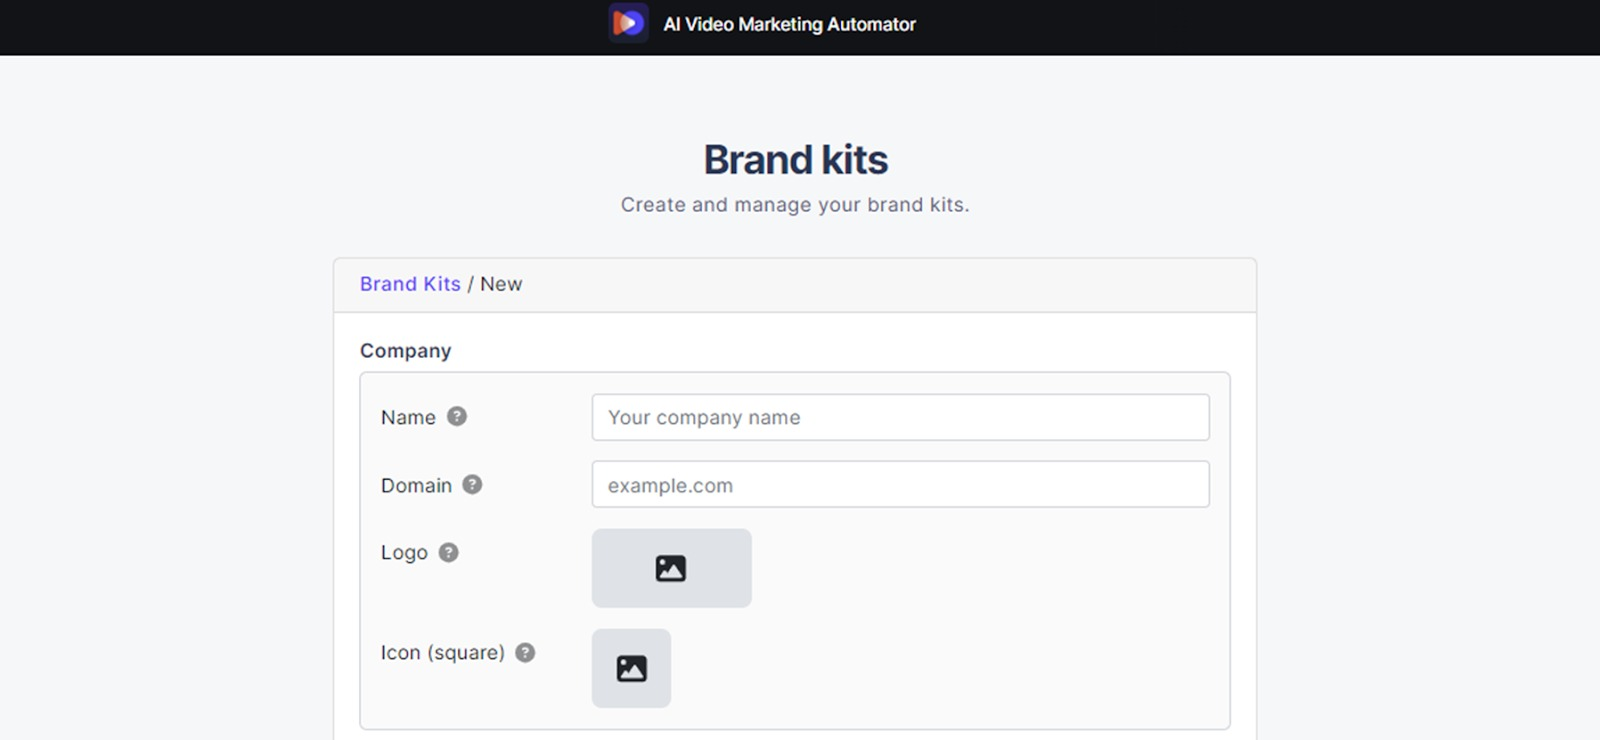Click the Icon (square) help question mark
This screenshot has width=1600, height=740.
point(525,653)
